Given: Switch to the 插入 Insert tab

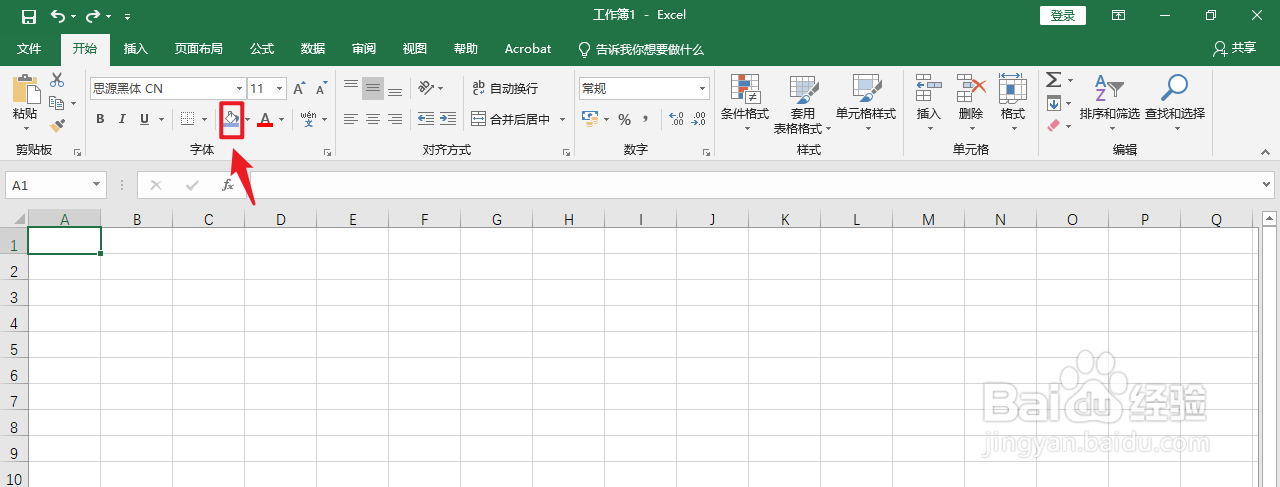Looking at the screenshot, I should pos(136,48).
